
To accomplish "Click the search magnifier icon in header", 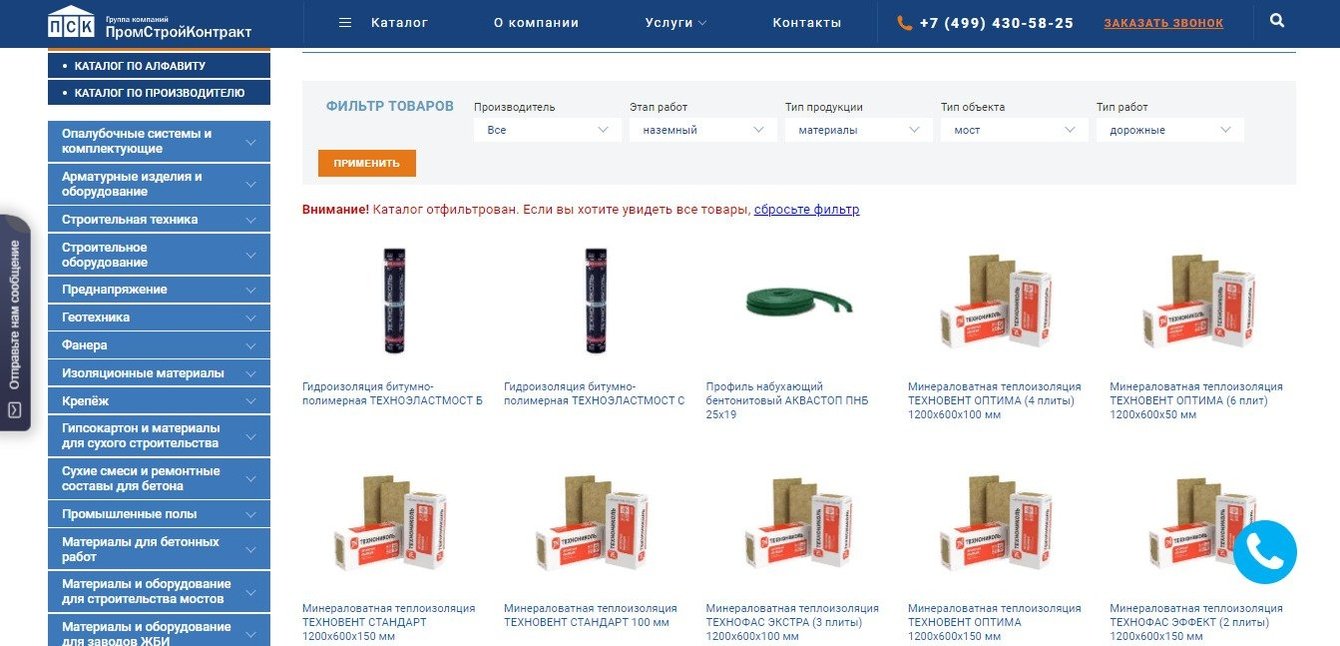I will 1277,20.
